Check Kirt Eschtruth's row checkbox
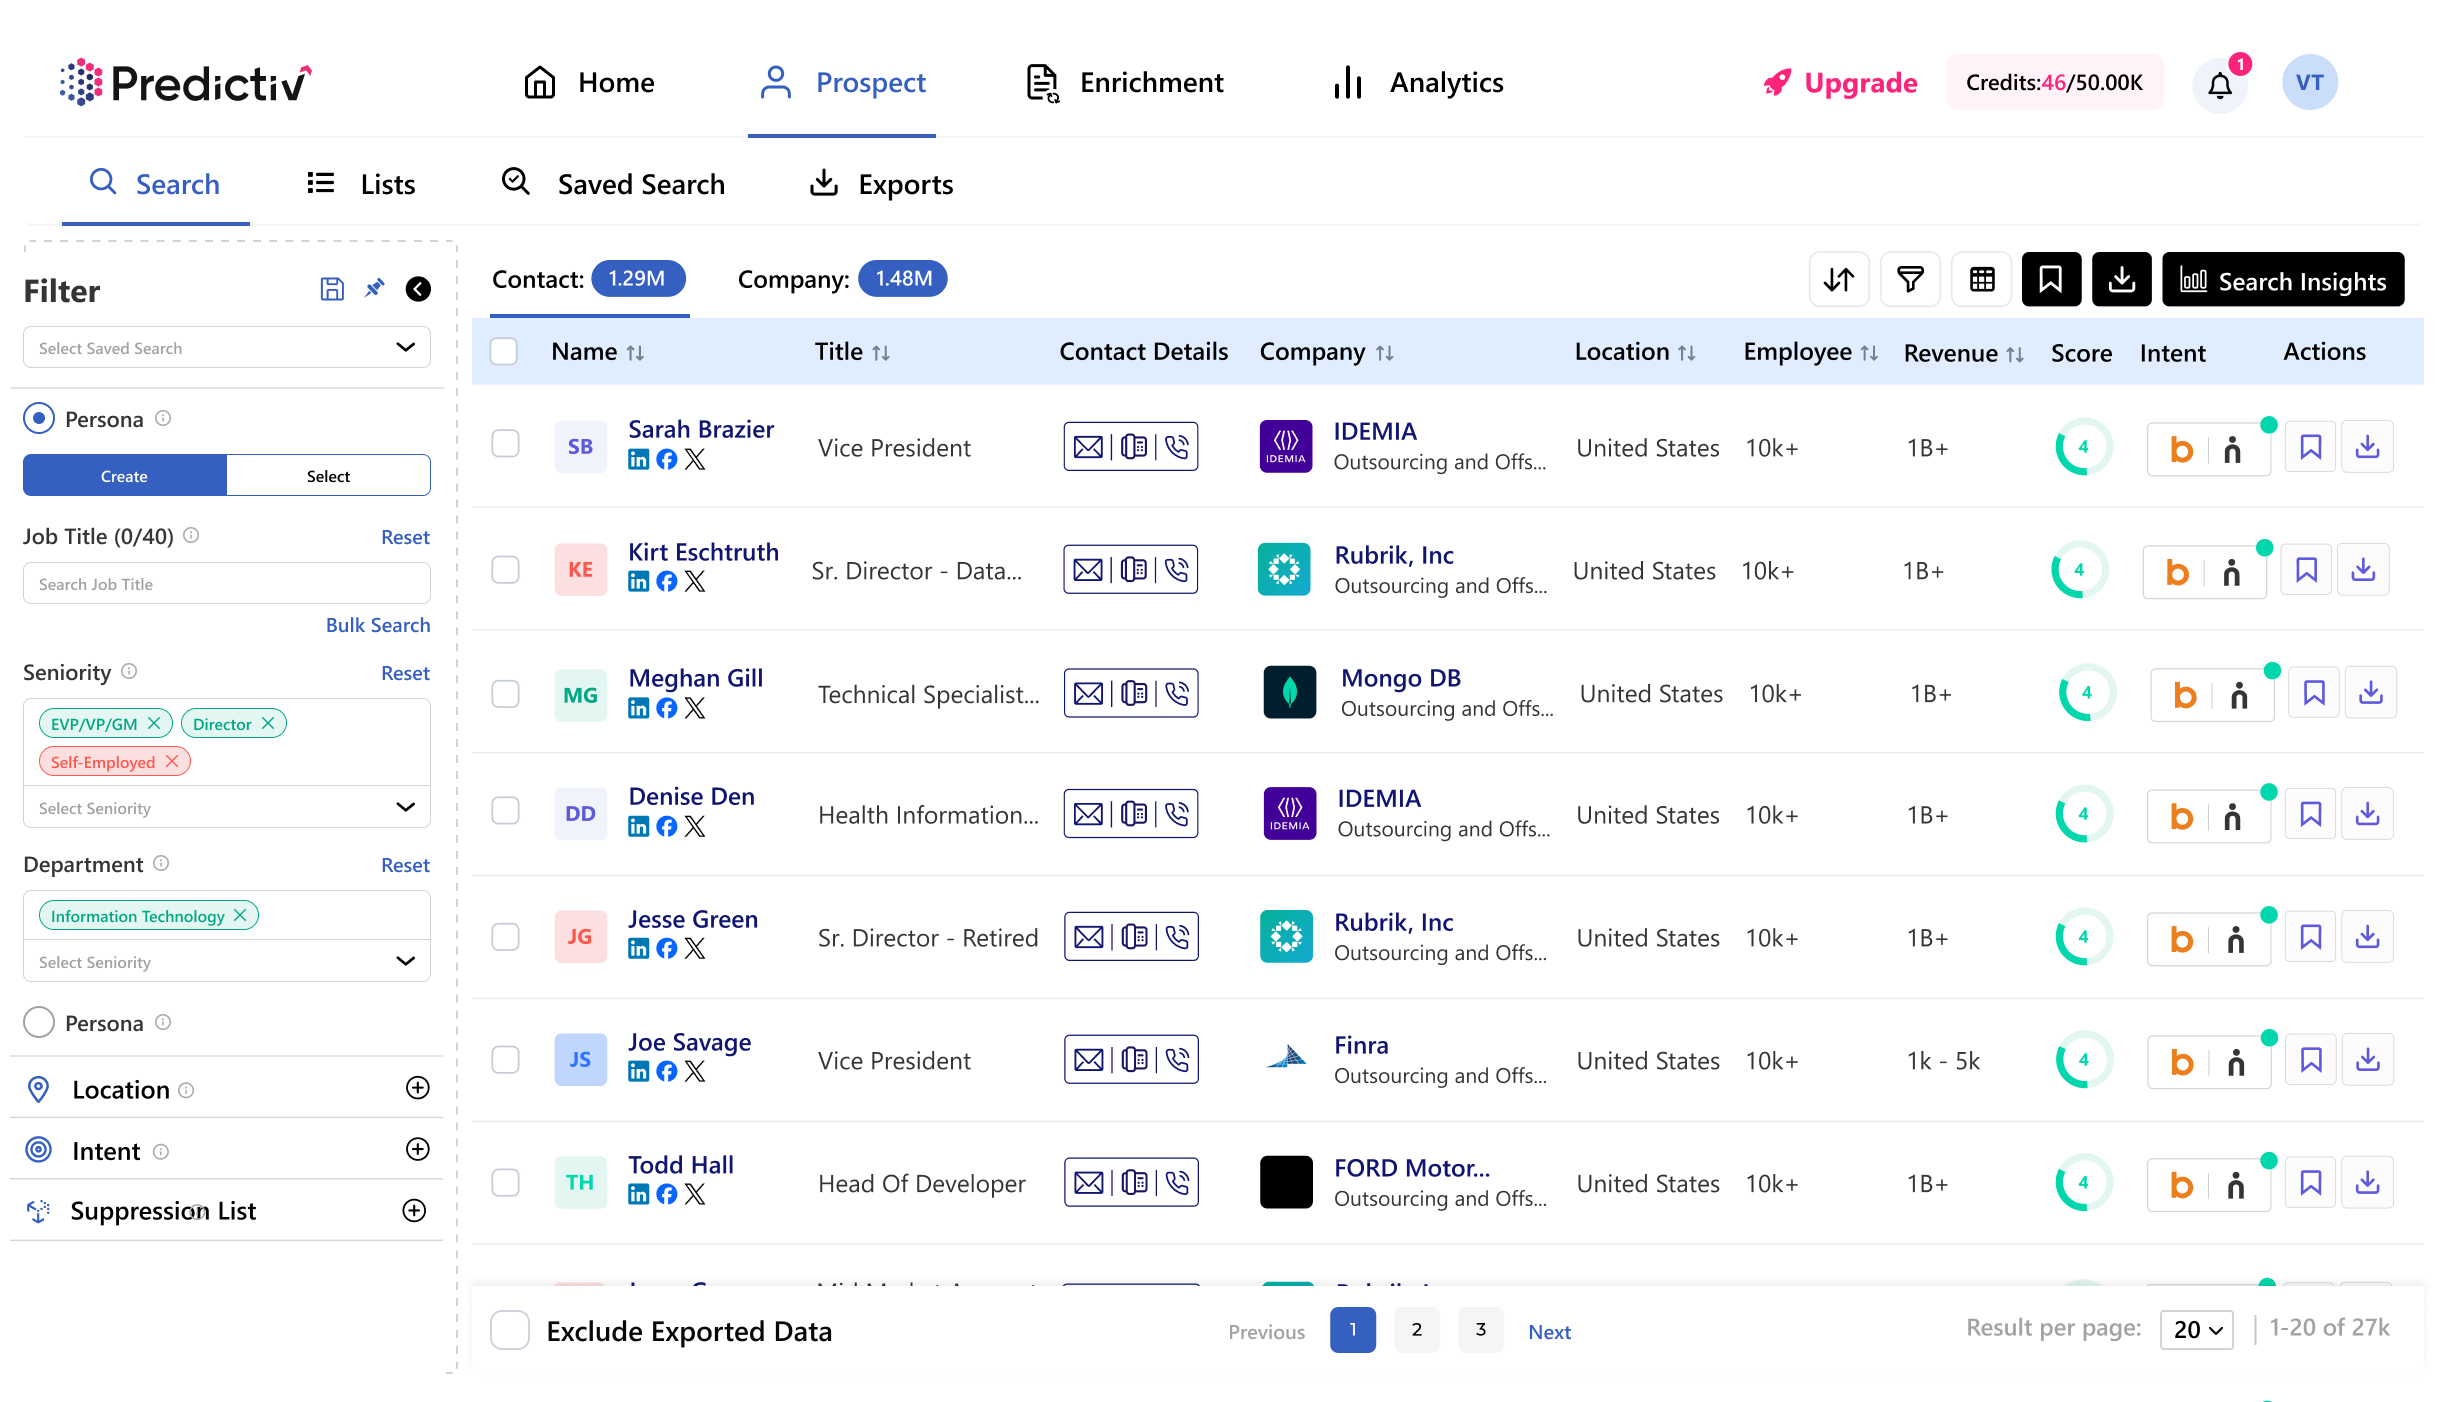2448x1402 pixels. [x=506, y=570]
